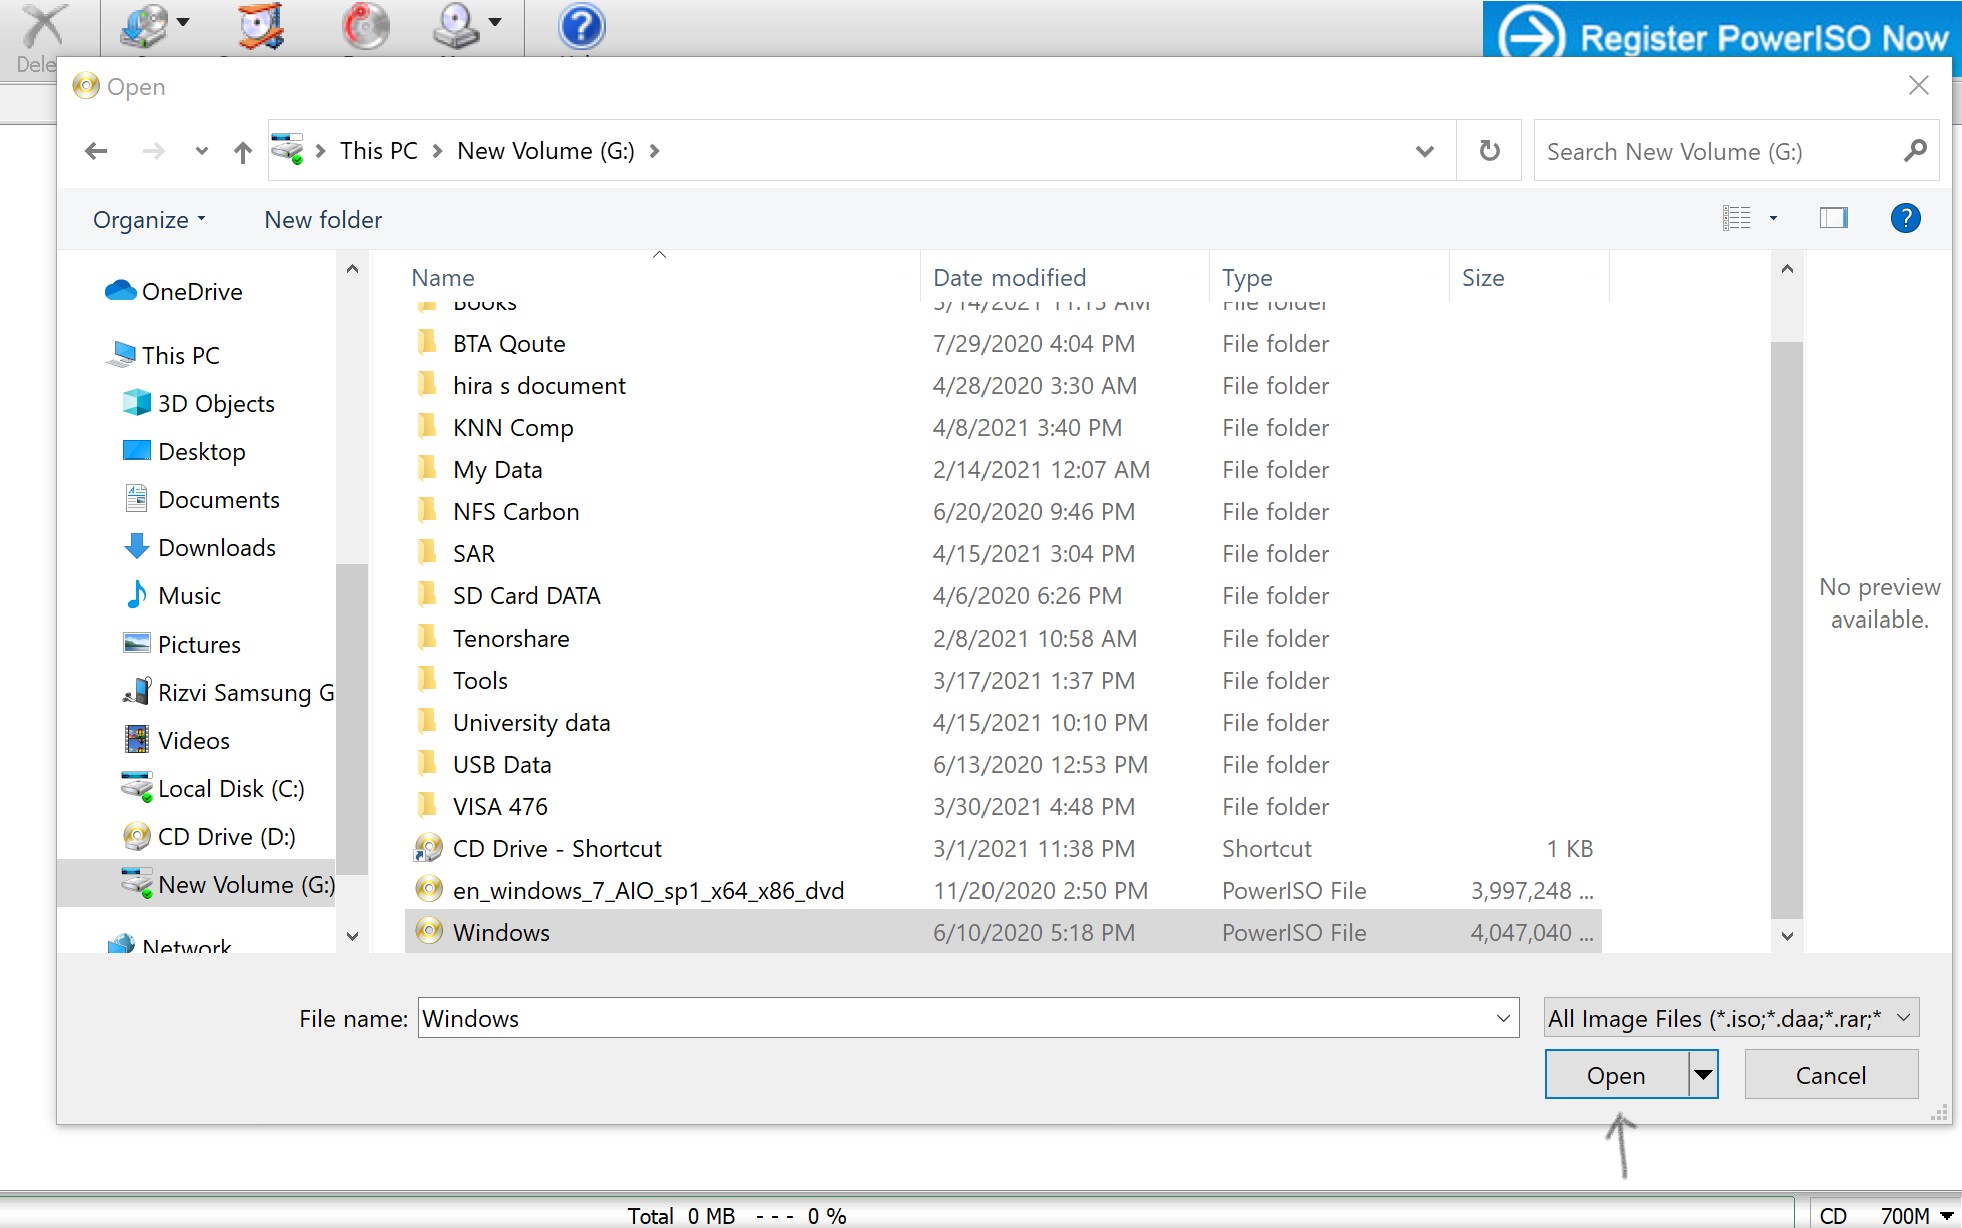Open Videos in sidebar
1962x1228 pixels.
coord(176,741)
